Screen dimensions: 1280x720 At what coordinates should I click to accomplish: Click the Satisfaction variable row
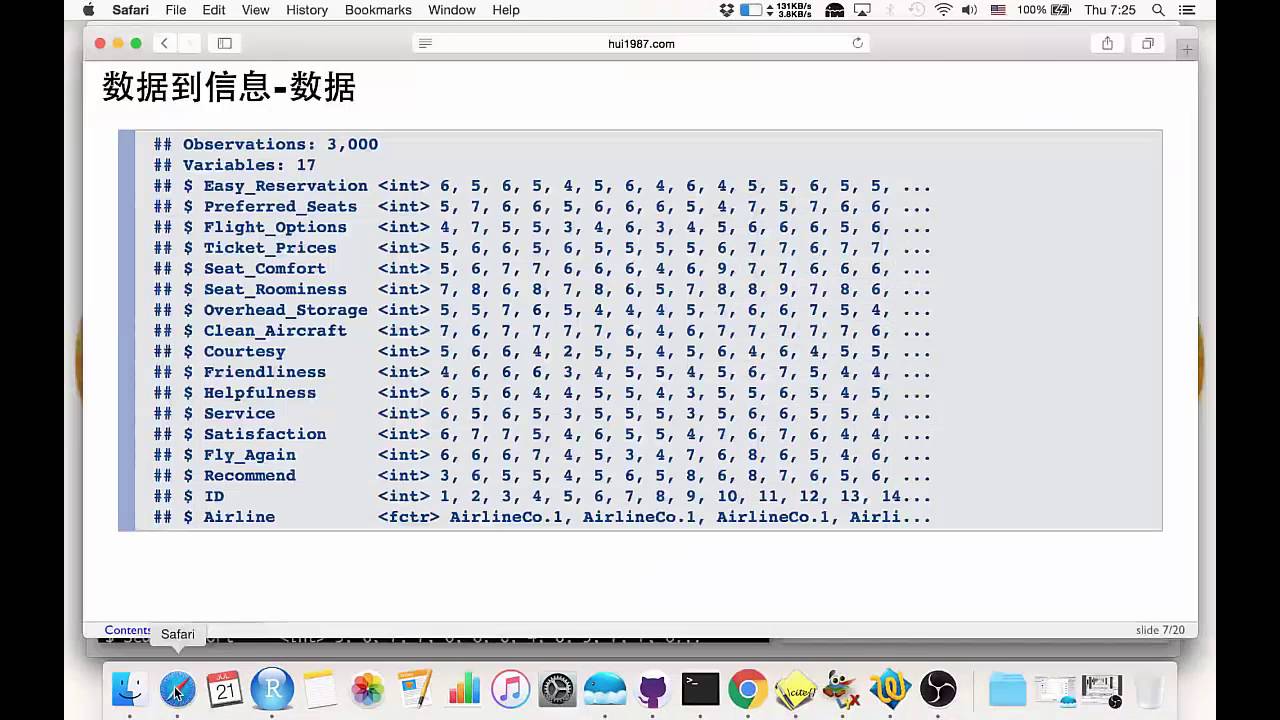click(x=542, y=434)
